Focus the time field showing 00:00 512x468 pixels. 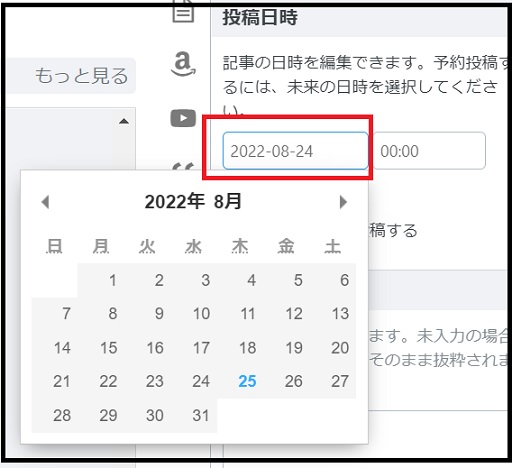pyautogui.click(x=429, y=151)
